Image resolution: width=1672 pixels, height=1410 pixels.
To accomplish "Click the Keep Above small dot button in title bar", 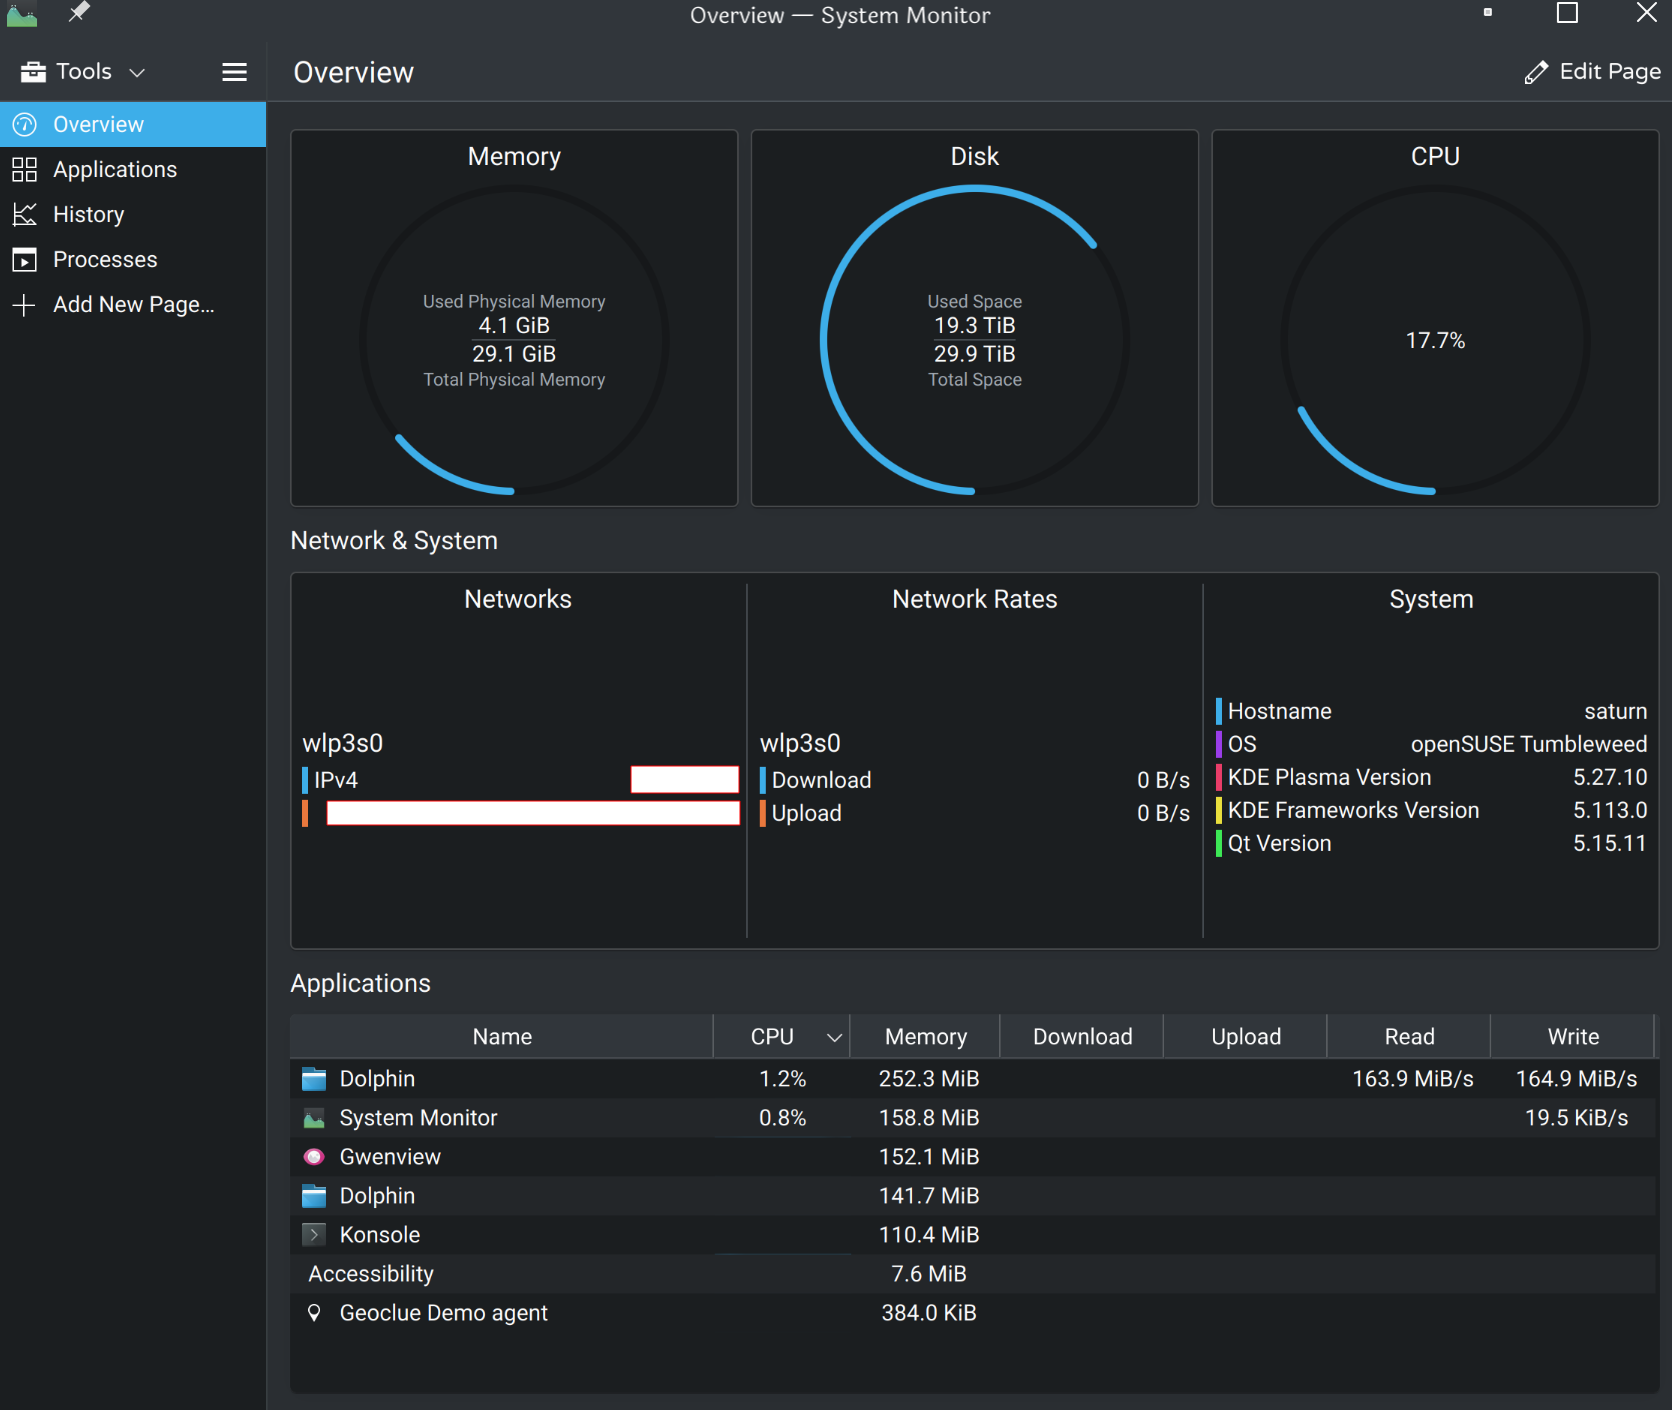I will [x=1488, y=13].
